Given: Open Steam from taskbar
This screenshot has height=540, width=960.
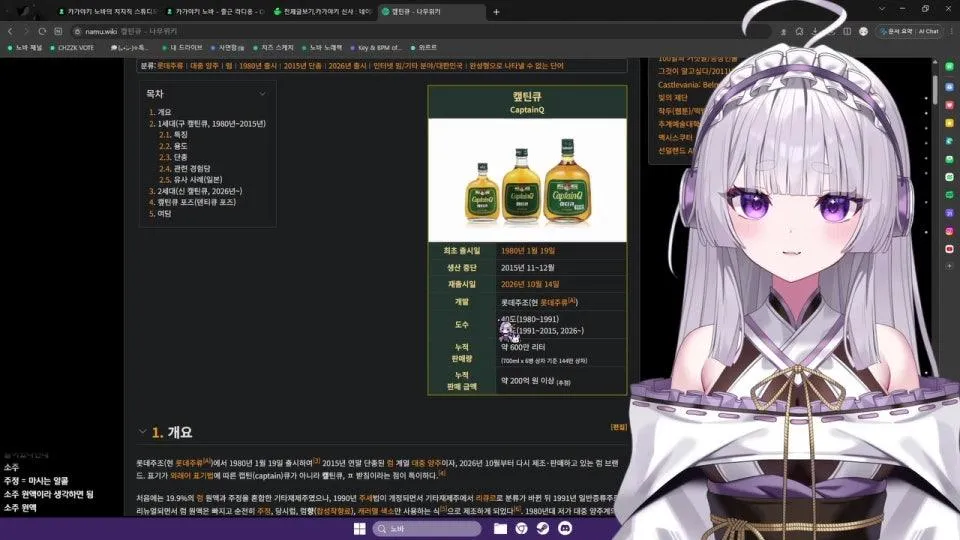Looking at the screenshot, I should click(x=543, y=528).
